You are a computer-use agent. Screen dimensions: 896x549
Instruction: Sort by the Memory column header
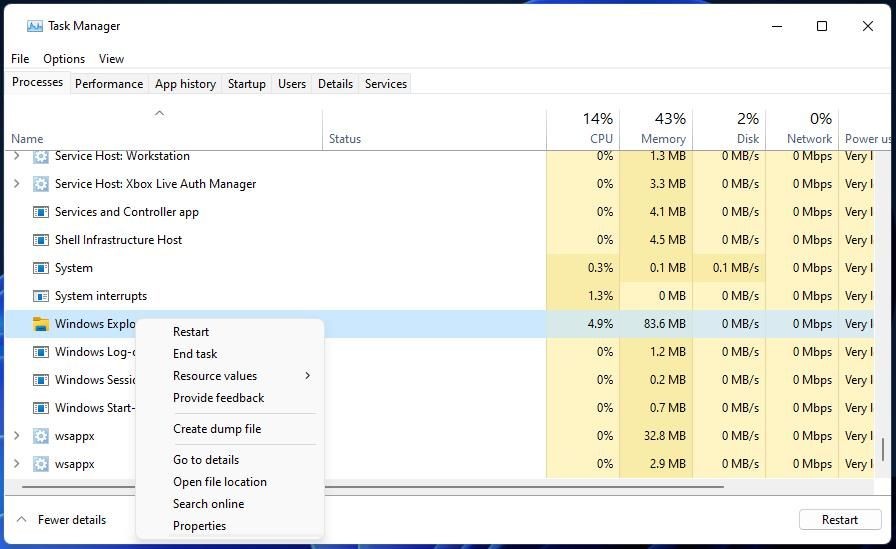pyautogui.click(x=656, y=129)
